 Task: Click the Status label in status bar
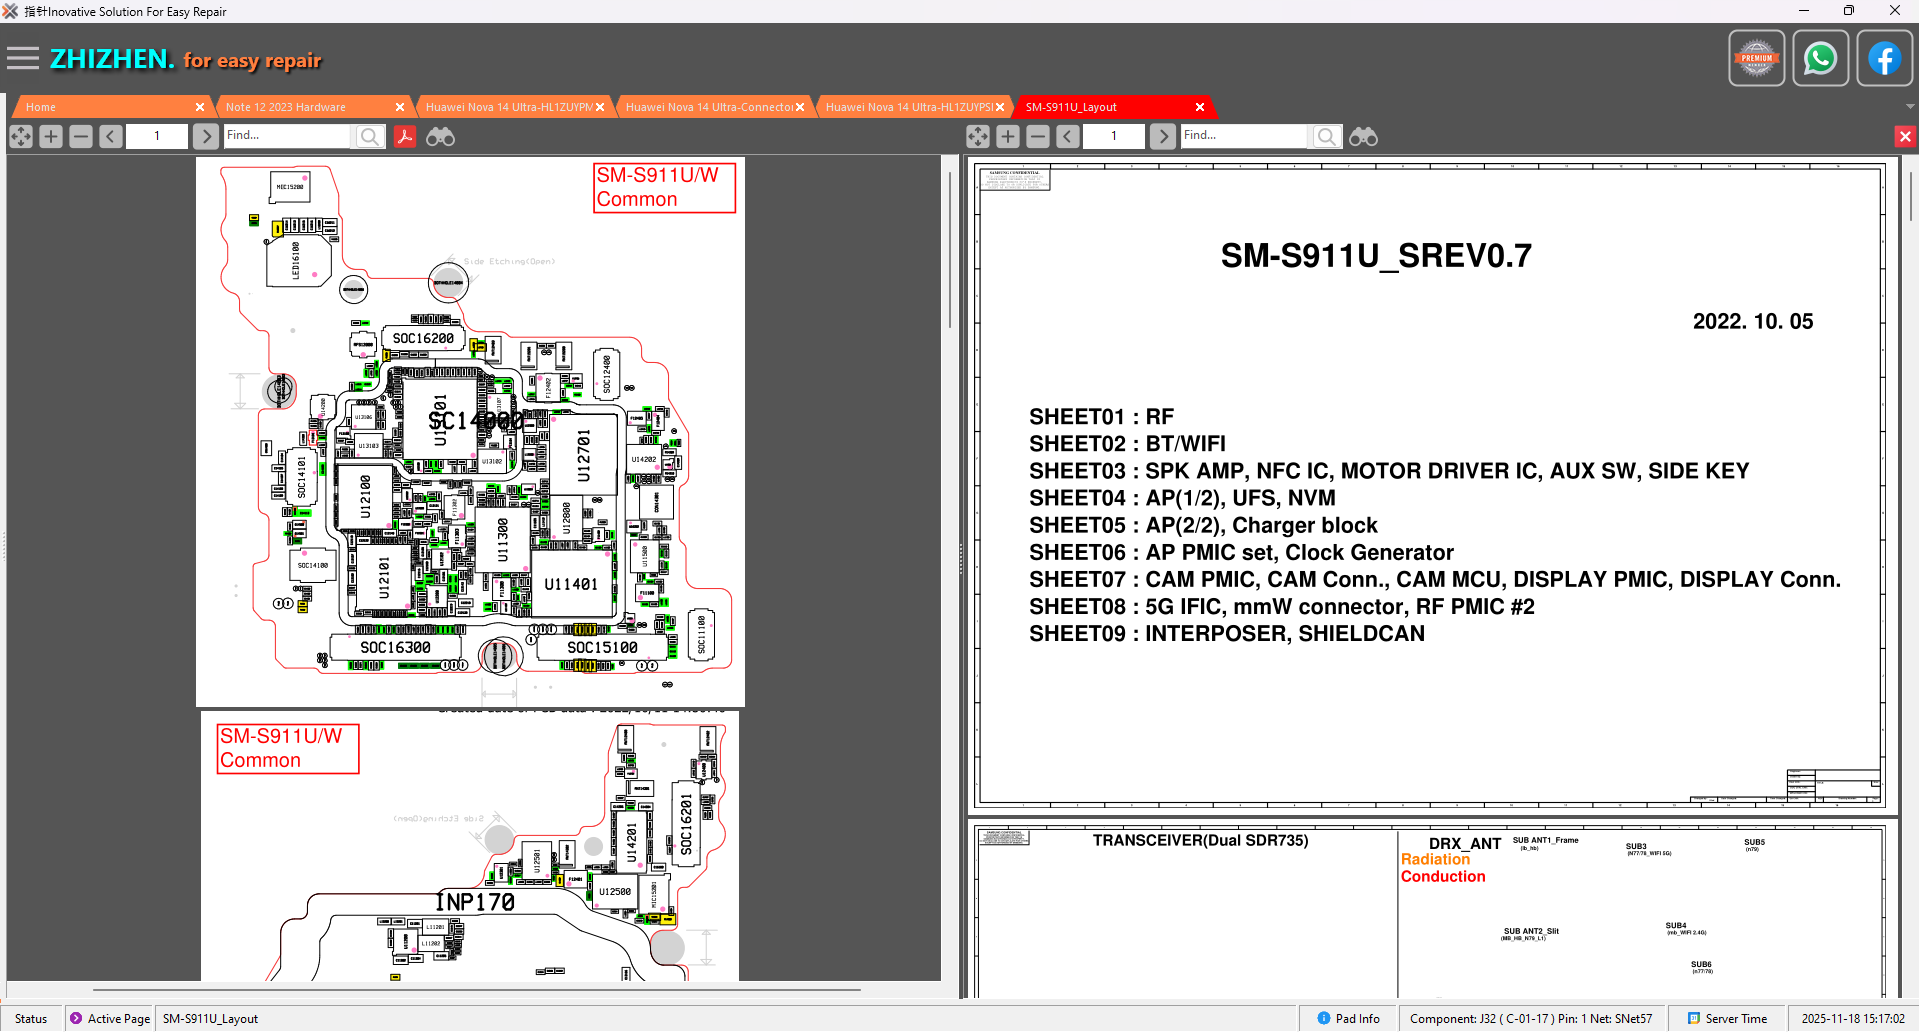coord(31,1018)
